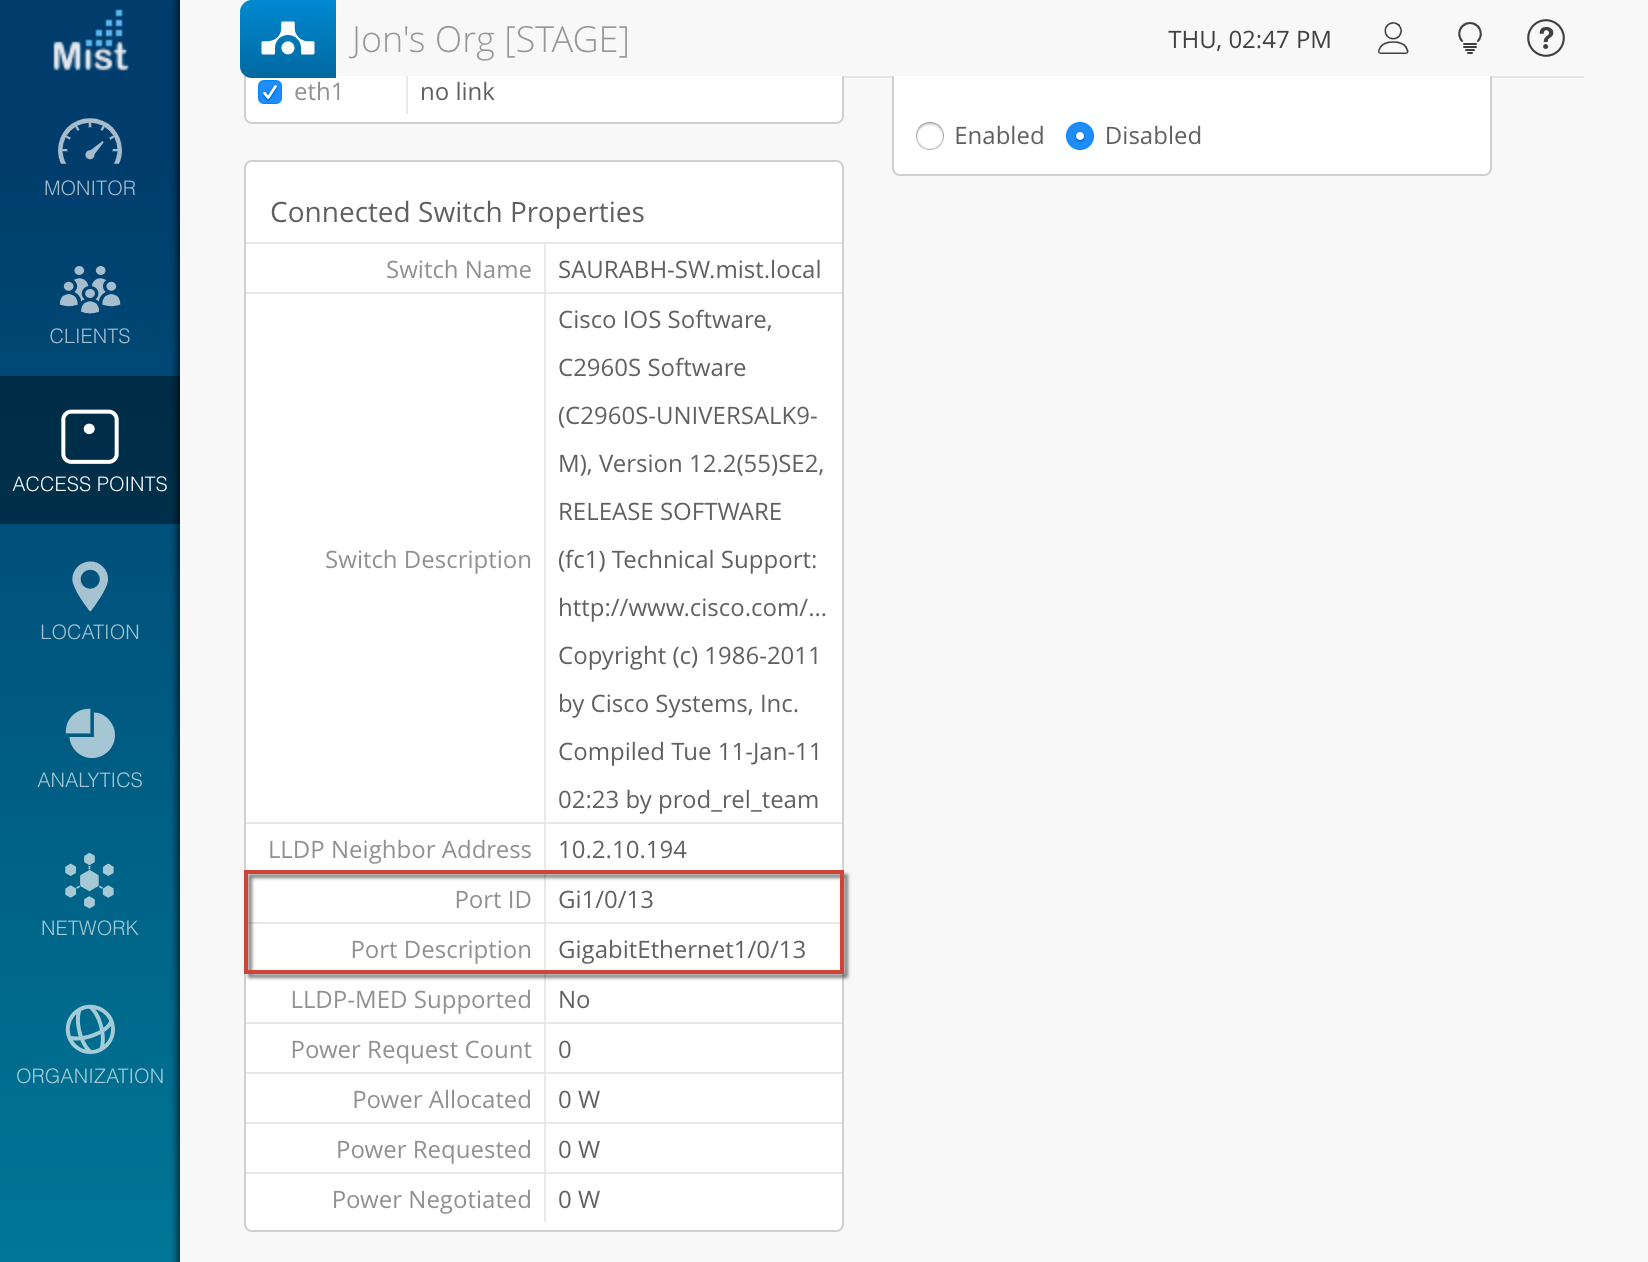Open the Analytics section
Viewport: 1648px width, 1262px height.
click(90, 749)
